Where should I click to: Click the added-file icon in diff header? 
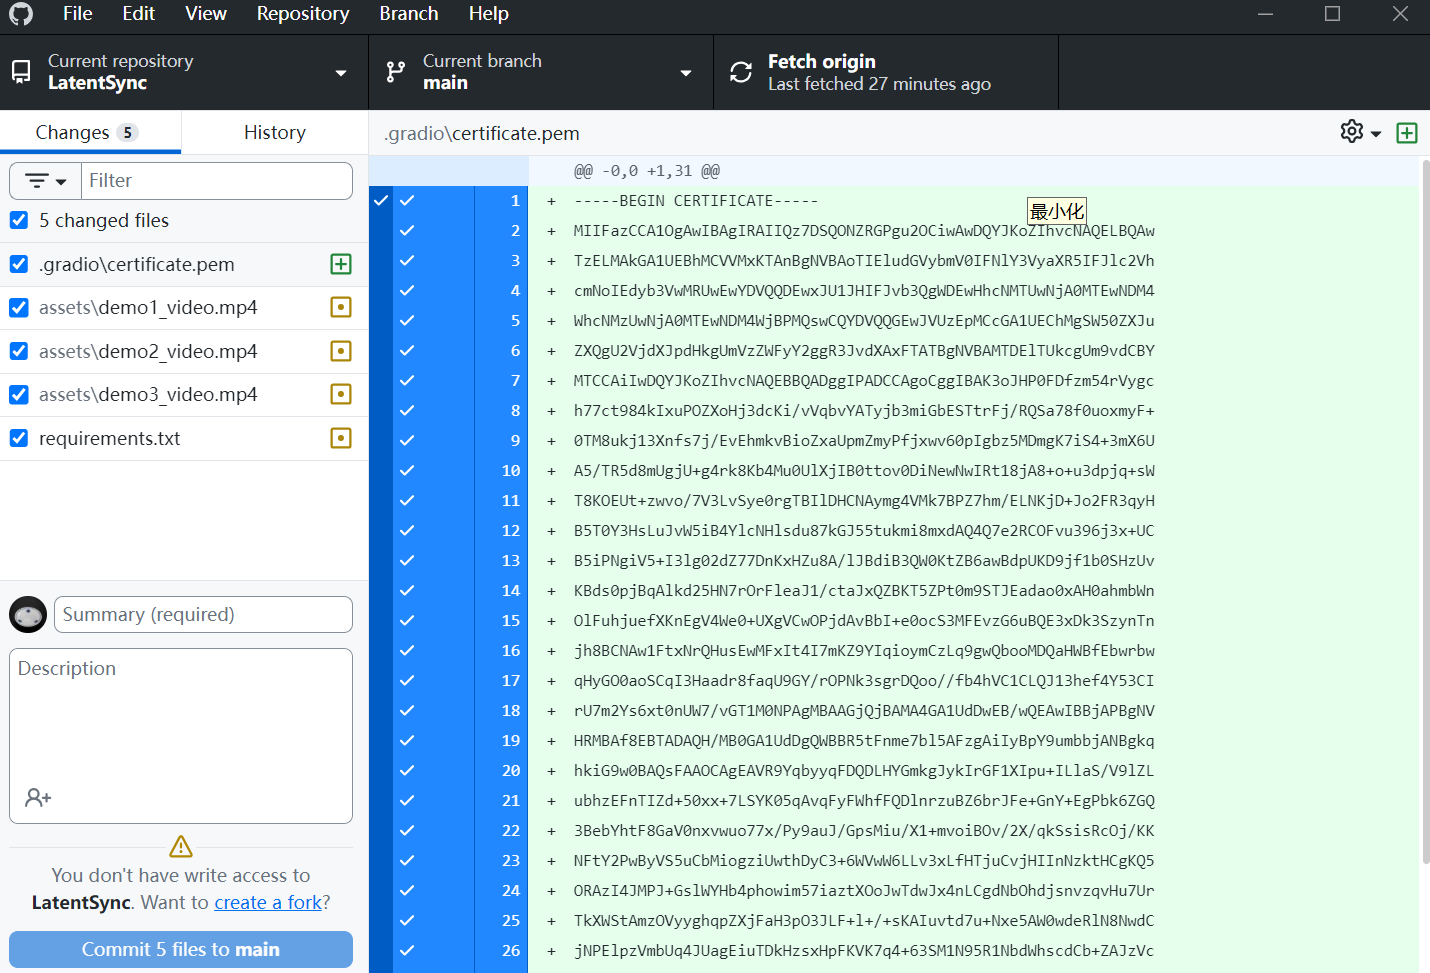click(x=1407, y=133)
